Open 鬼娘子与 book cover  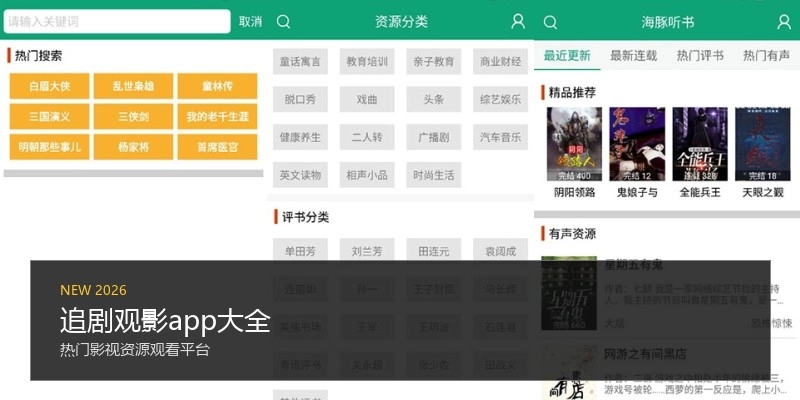pyautogui.click(x=637, y=144)
